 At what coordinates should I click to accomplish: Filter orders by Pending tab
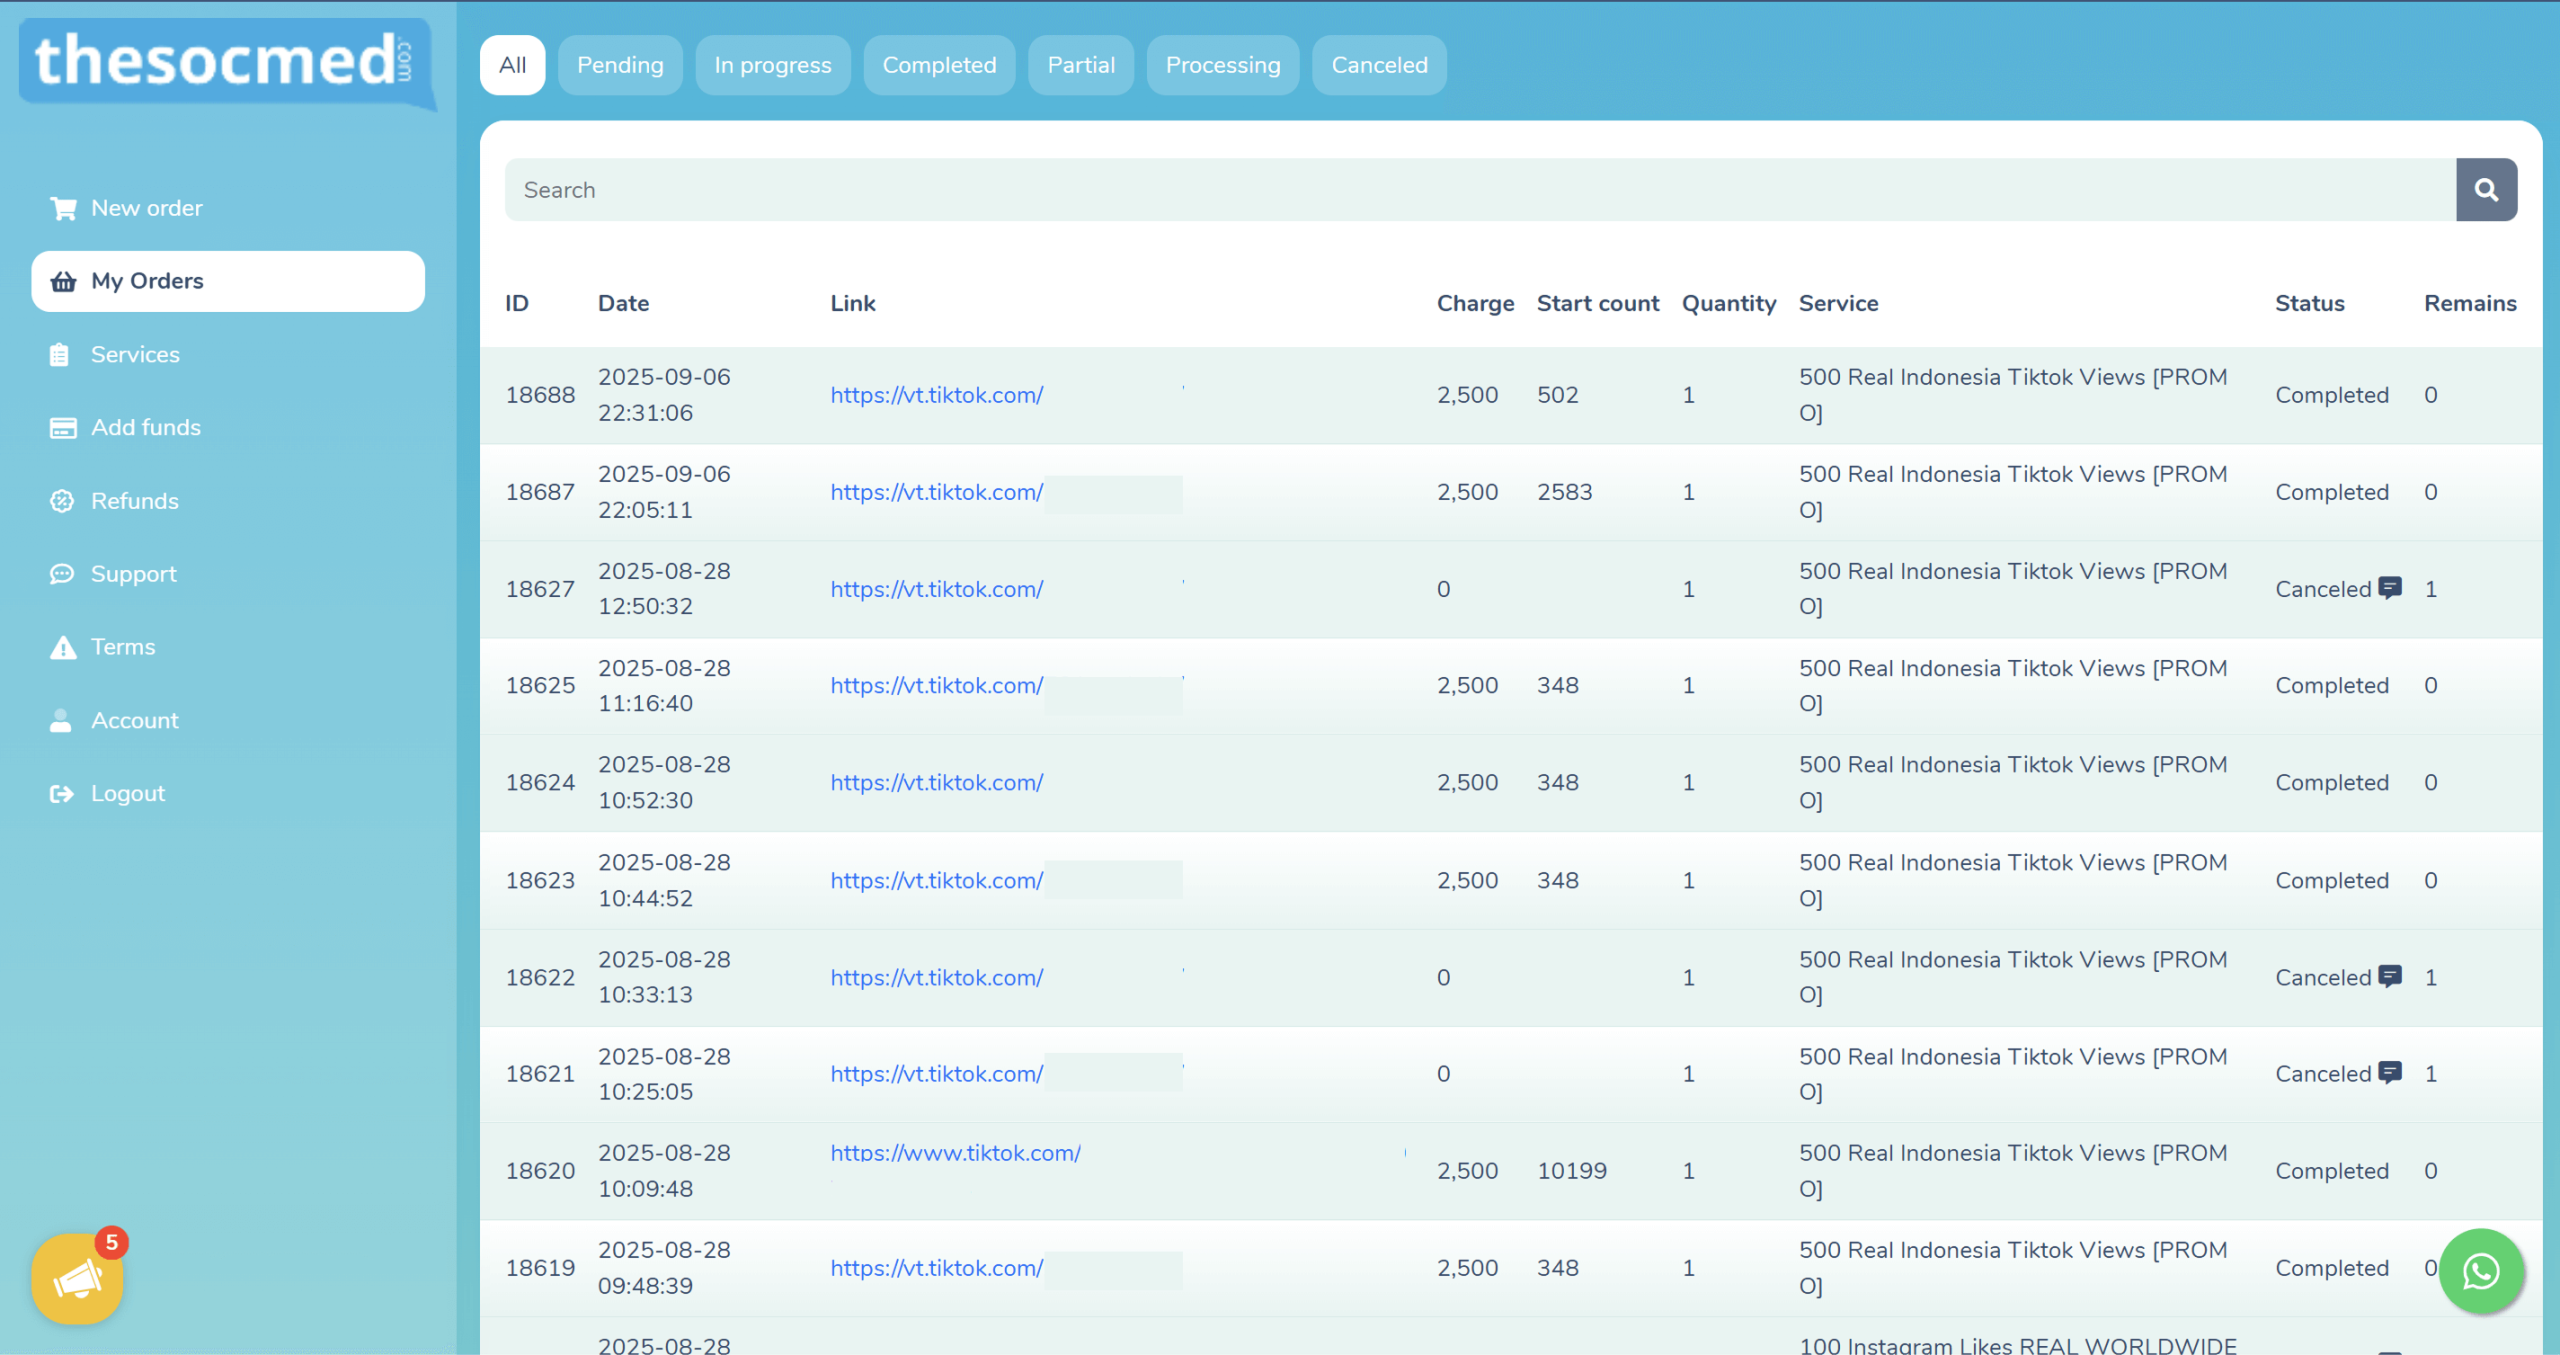pyautogui.click(x=620, y=65)
